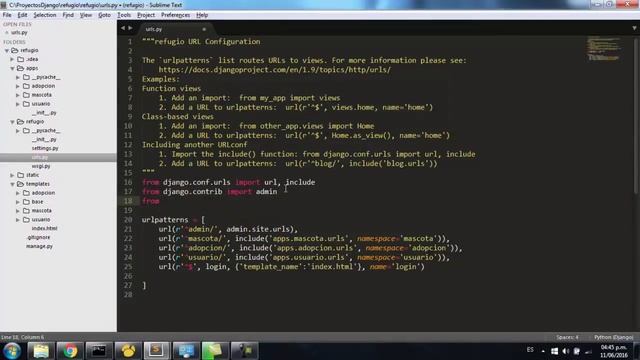The image size is (640, 360).
Task: Collapse the templates folder arrow
Action: point(12,184)
